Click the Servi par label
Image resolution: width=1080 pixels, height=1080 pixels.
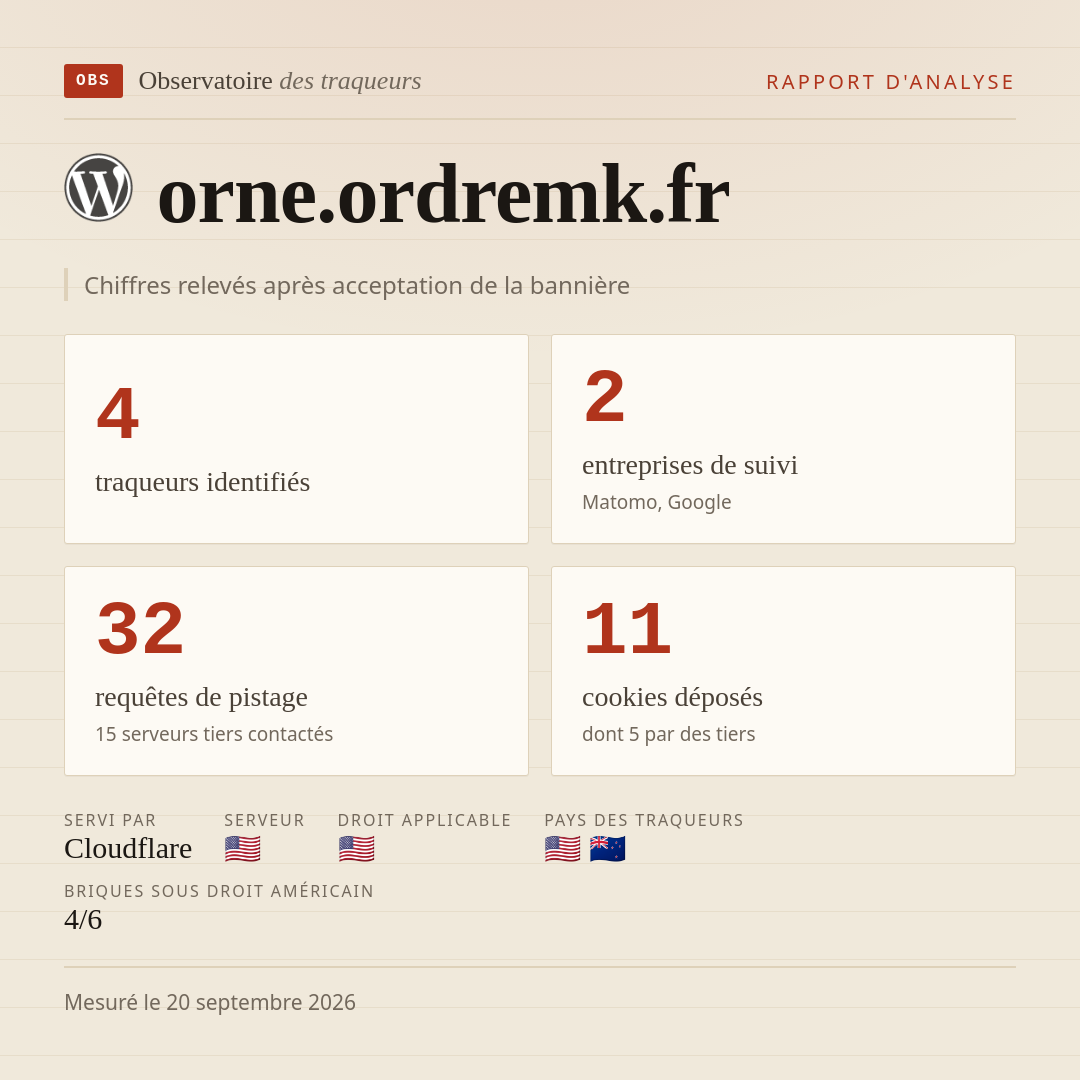pos(110,820)
